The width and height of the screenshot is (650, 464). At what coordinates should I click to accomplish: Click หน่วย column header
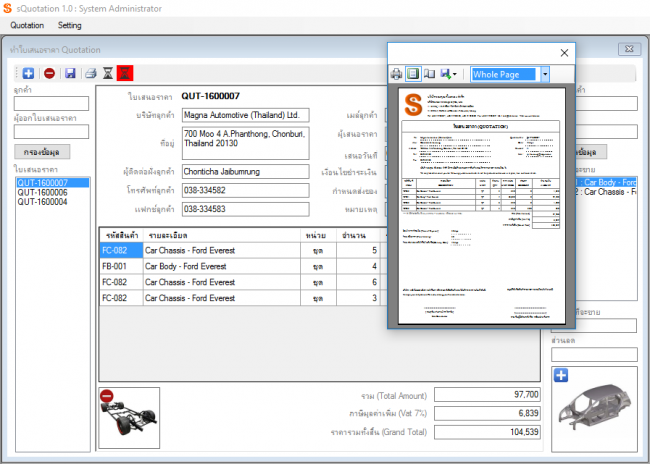tap(318, 235)
